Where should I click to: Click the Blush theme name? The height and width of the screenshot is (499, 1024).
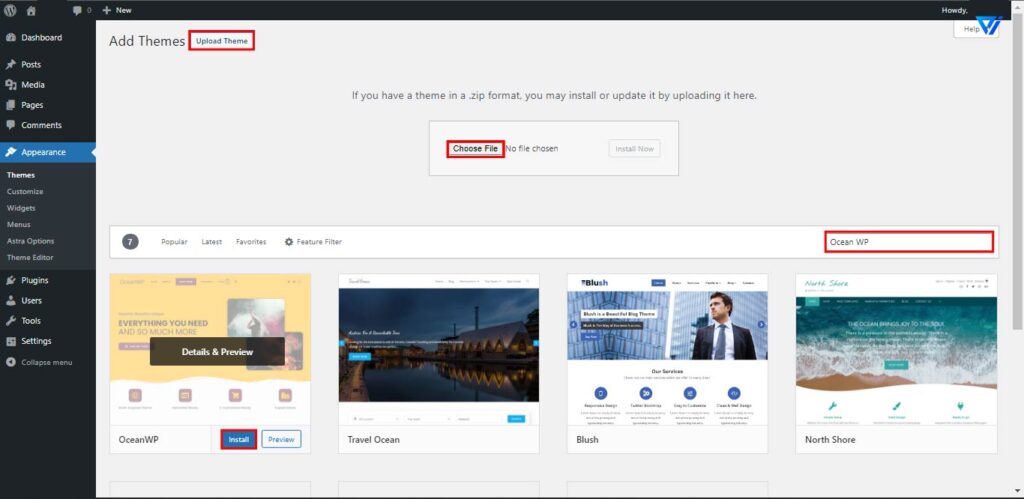[x=587, y=440]
